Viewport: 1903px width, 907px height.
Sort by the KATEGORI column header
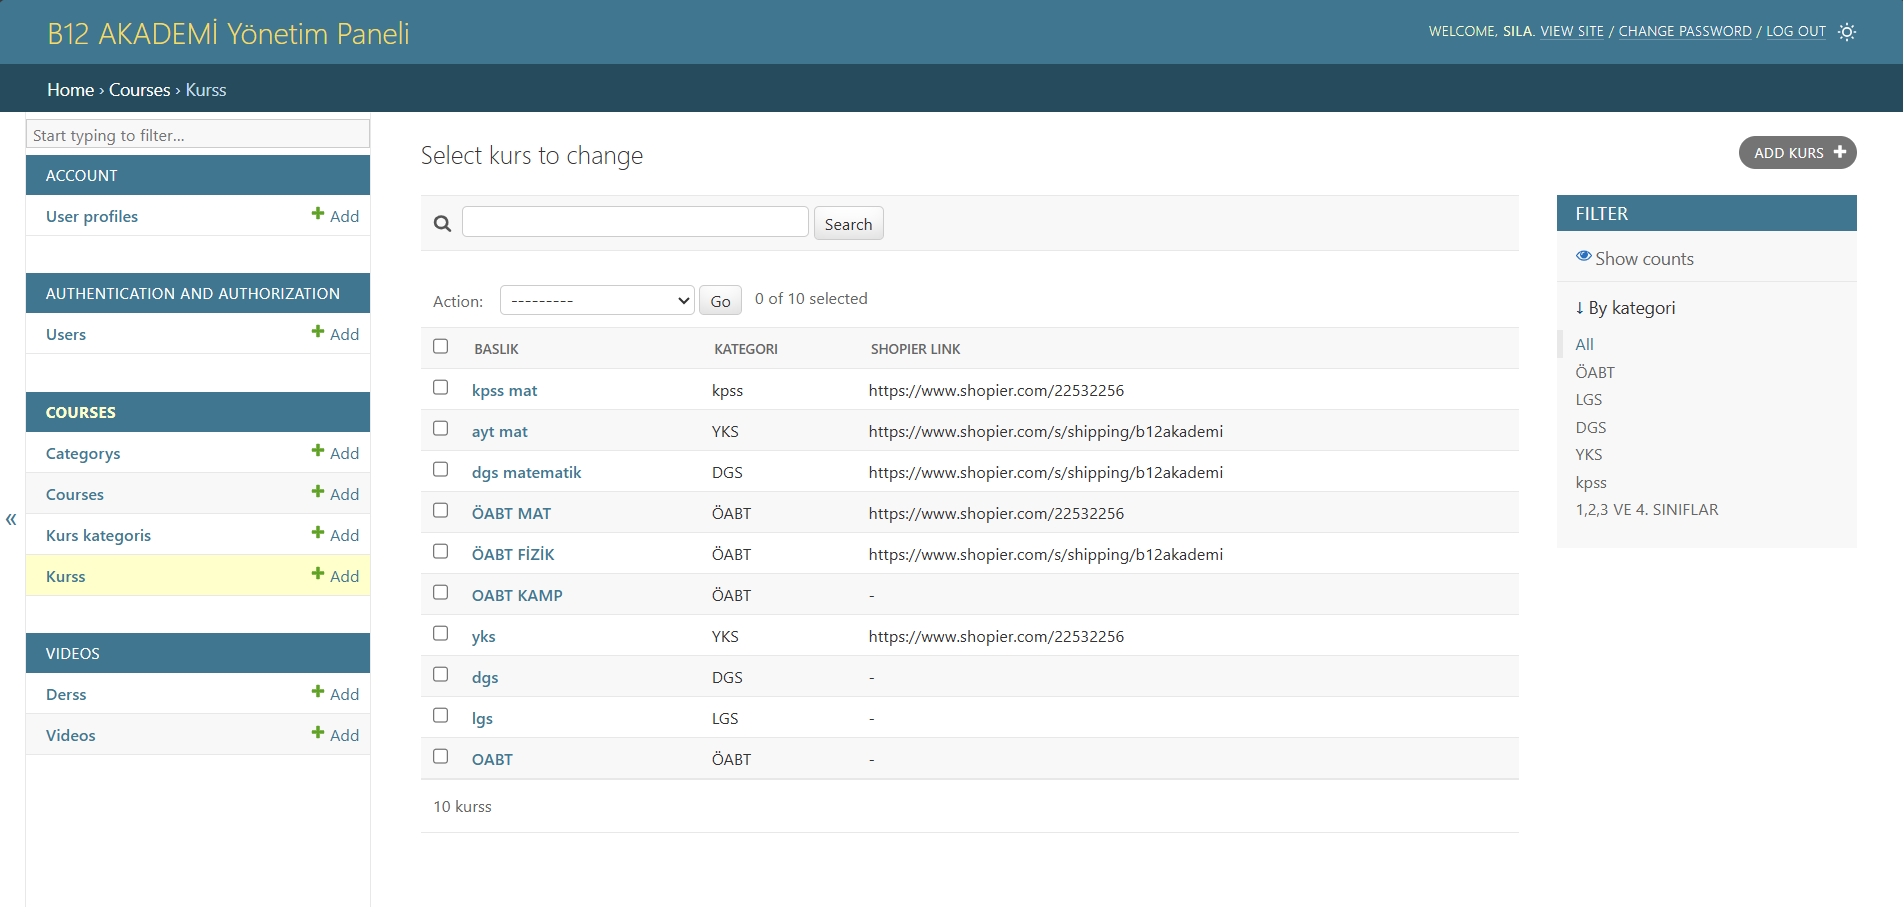point(746,349)
